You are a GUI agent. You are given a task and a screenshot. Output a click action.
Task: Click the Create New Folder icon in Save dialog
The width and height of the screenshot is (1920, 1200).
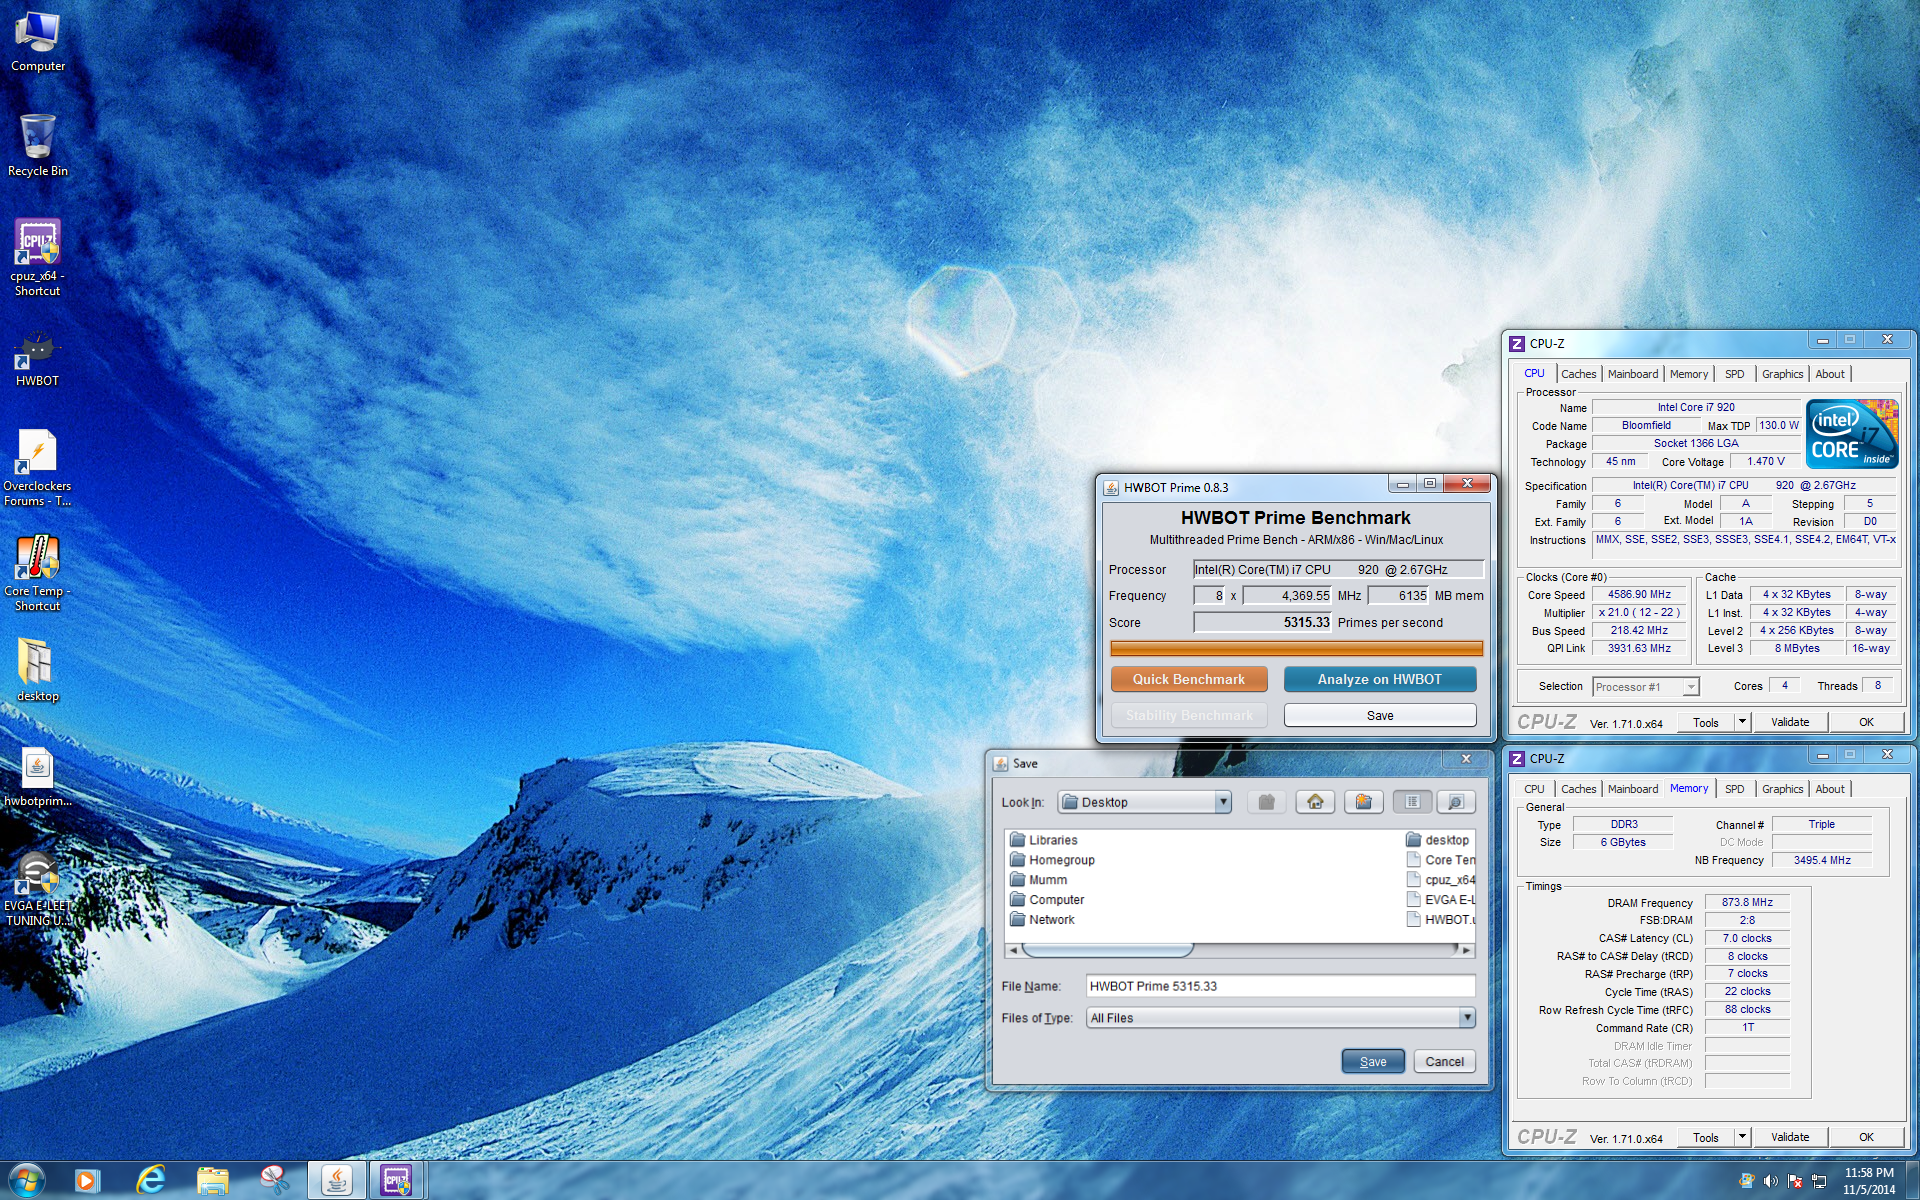pos(1363,802)
